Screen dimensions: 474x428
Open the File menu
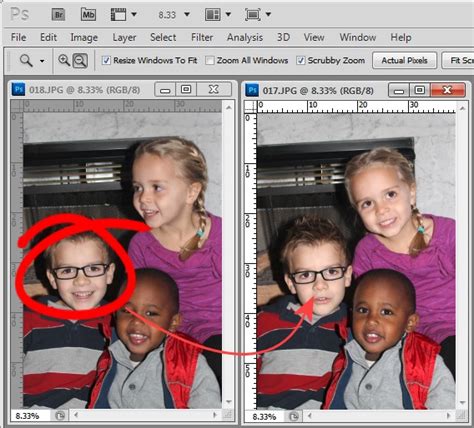[19, 37]
